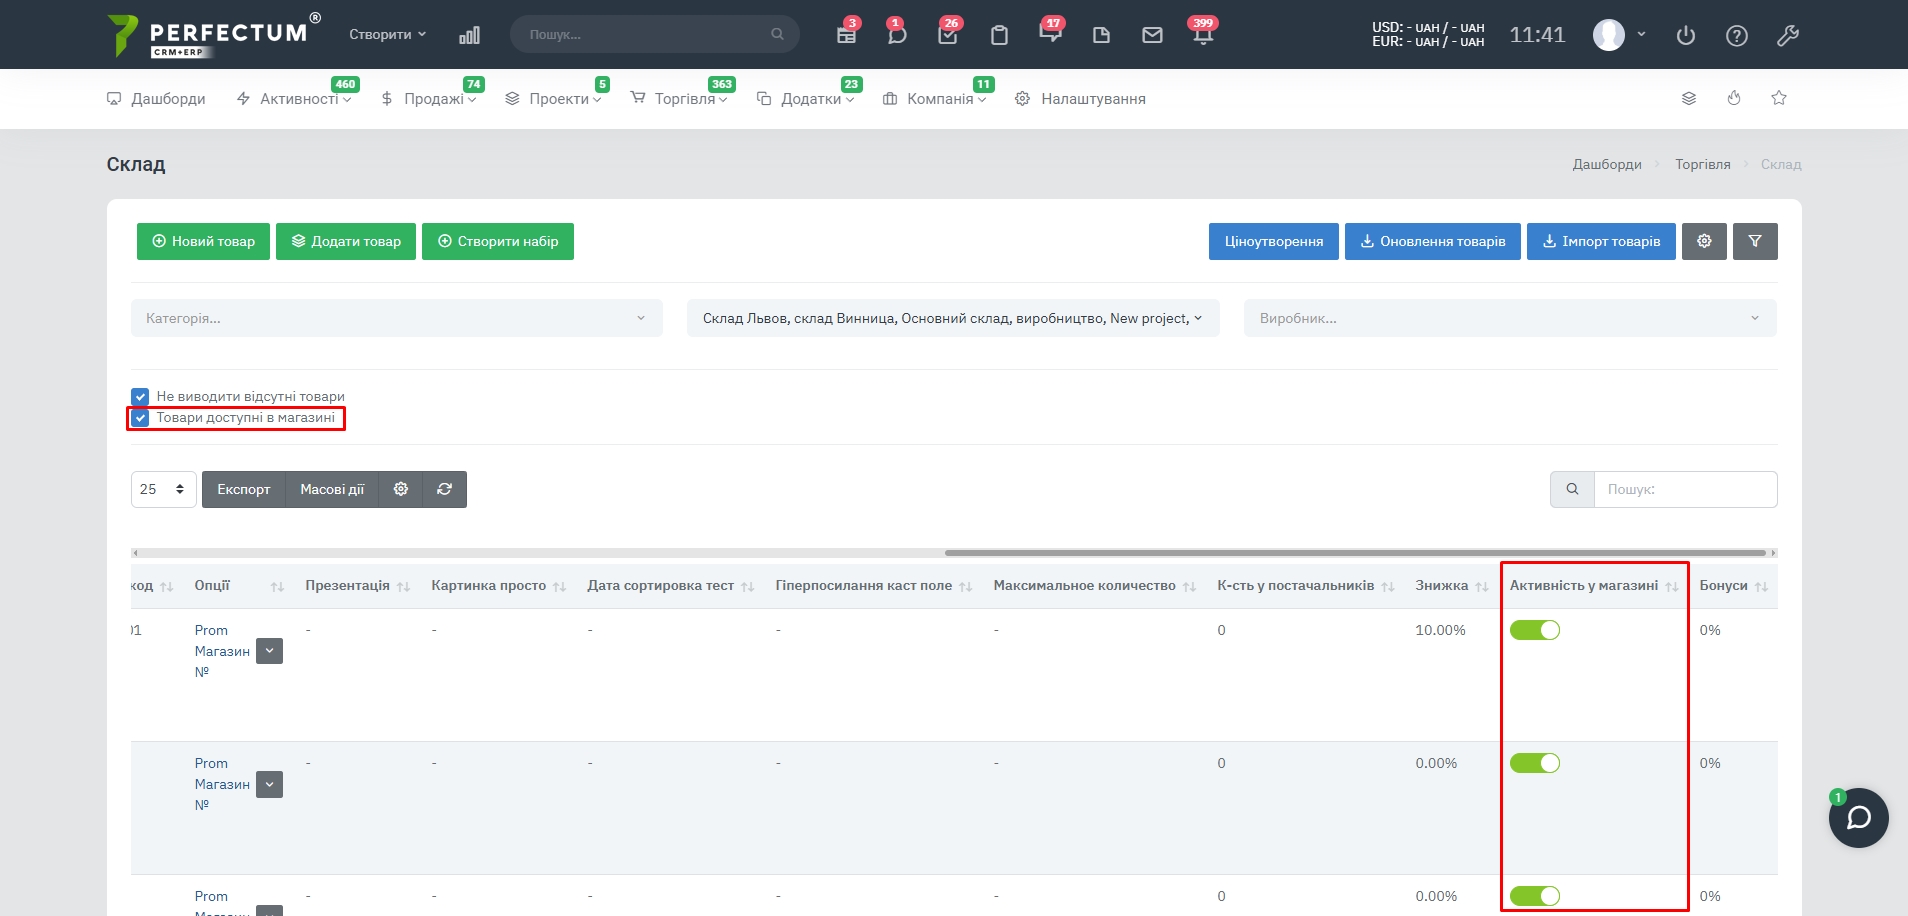
Task: Disable shop activity toggle in first row
Action: pos(1534,630)
